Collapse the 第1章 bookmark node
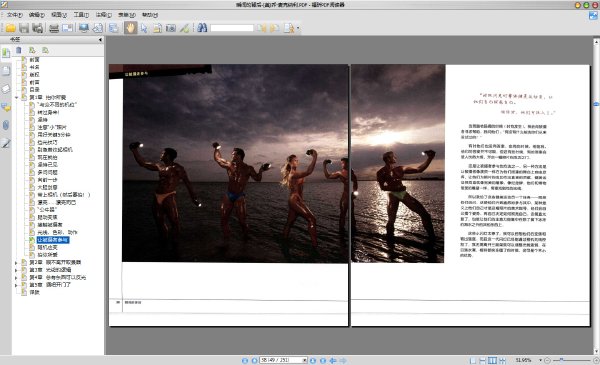 [16, 98]
